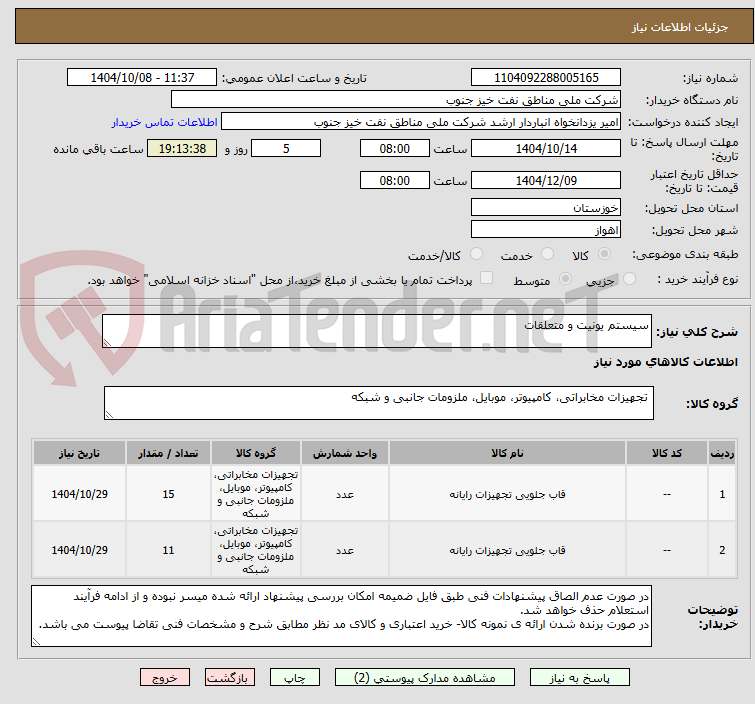Select the جزیی purchase type radio
Screen dimensions: 755x704
pos(629,279)
